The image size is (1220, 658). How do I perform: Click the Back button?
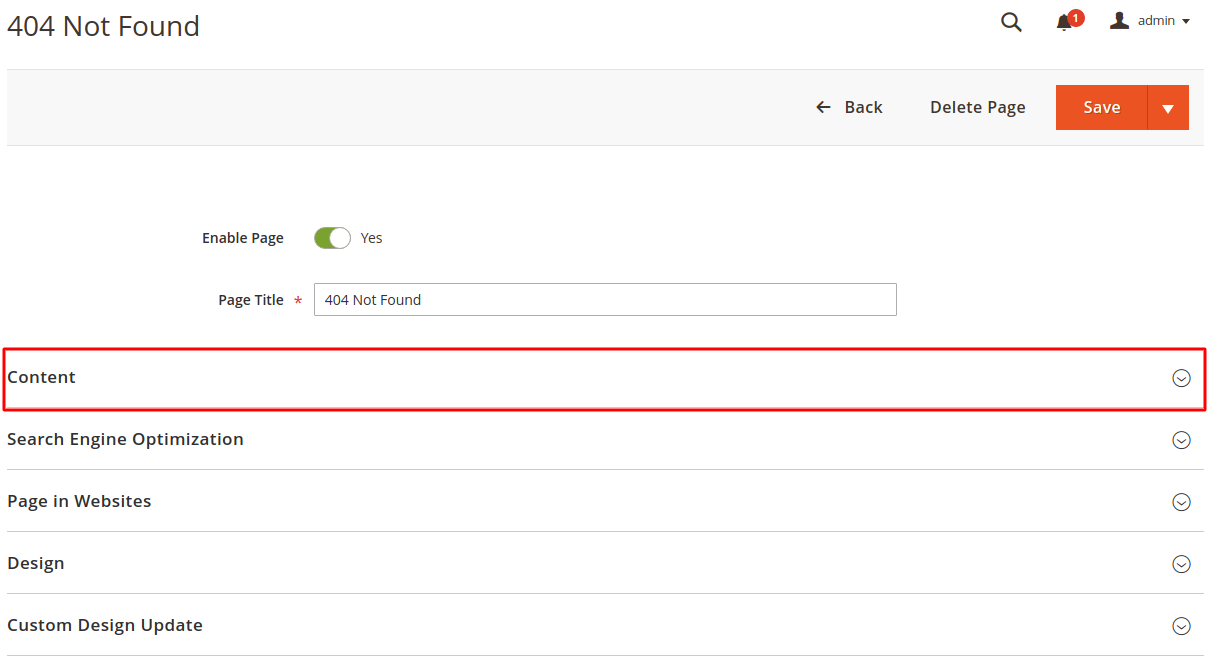coord(849,107)
